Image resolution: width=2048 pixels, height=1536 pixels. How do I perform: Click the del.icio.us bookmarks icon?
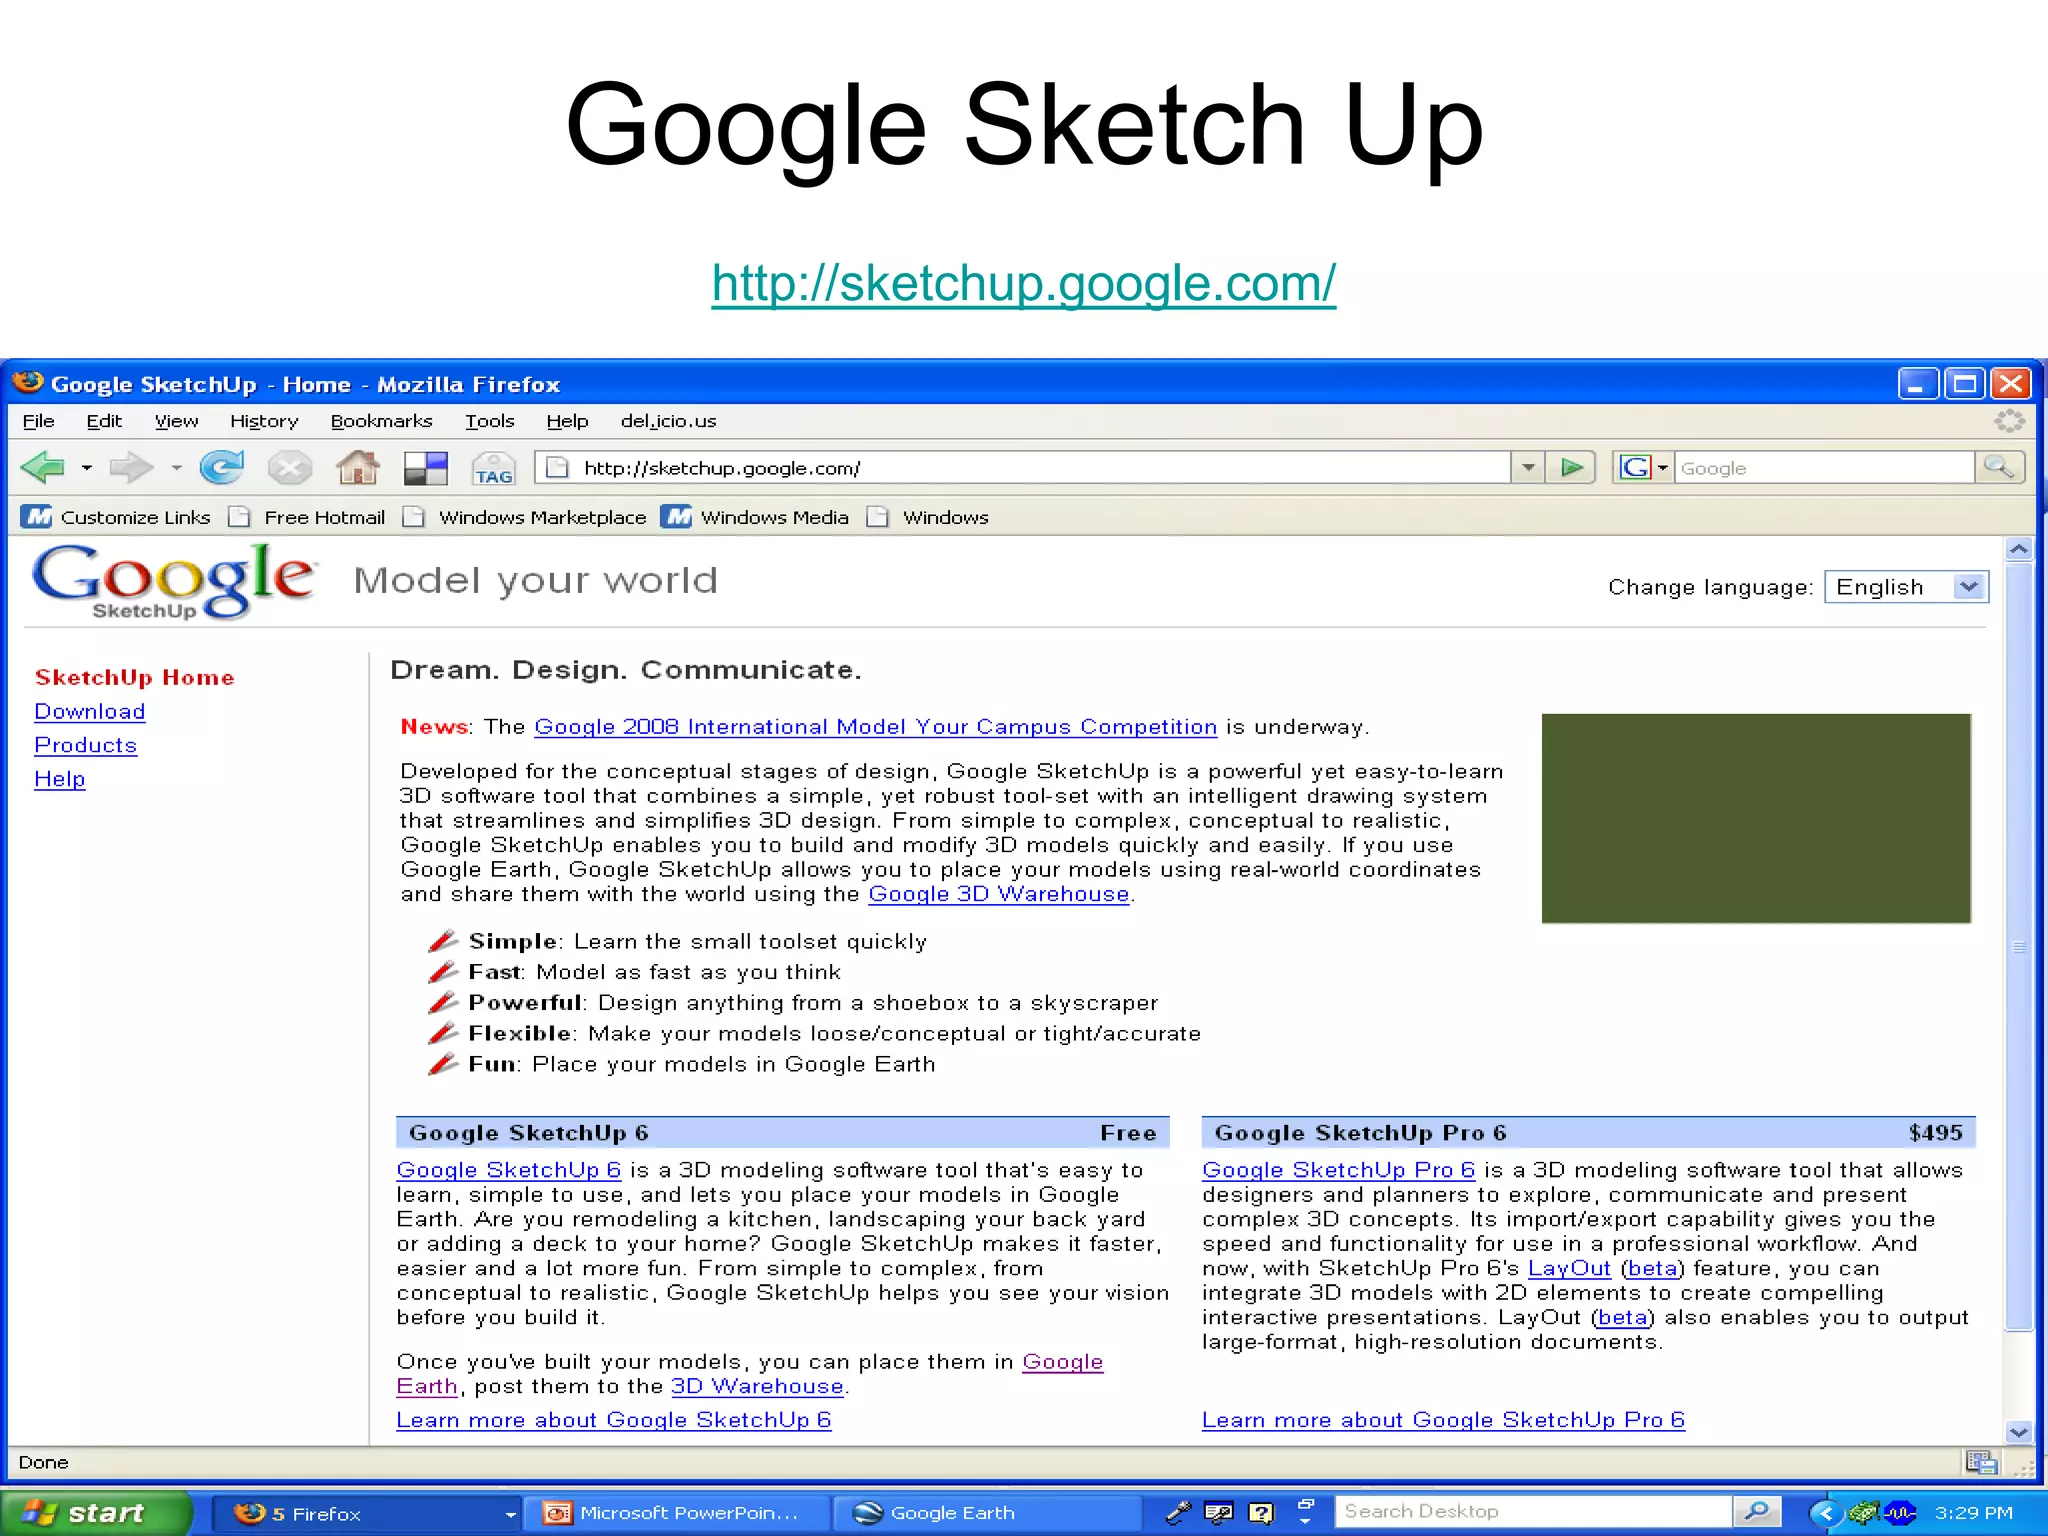click(426, 468)
